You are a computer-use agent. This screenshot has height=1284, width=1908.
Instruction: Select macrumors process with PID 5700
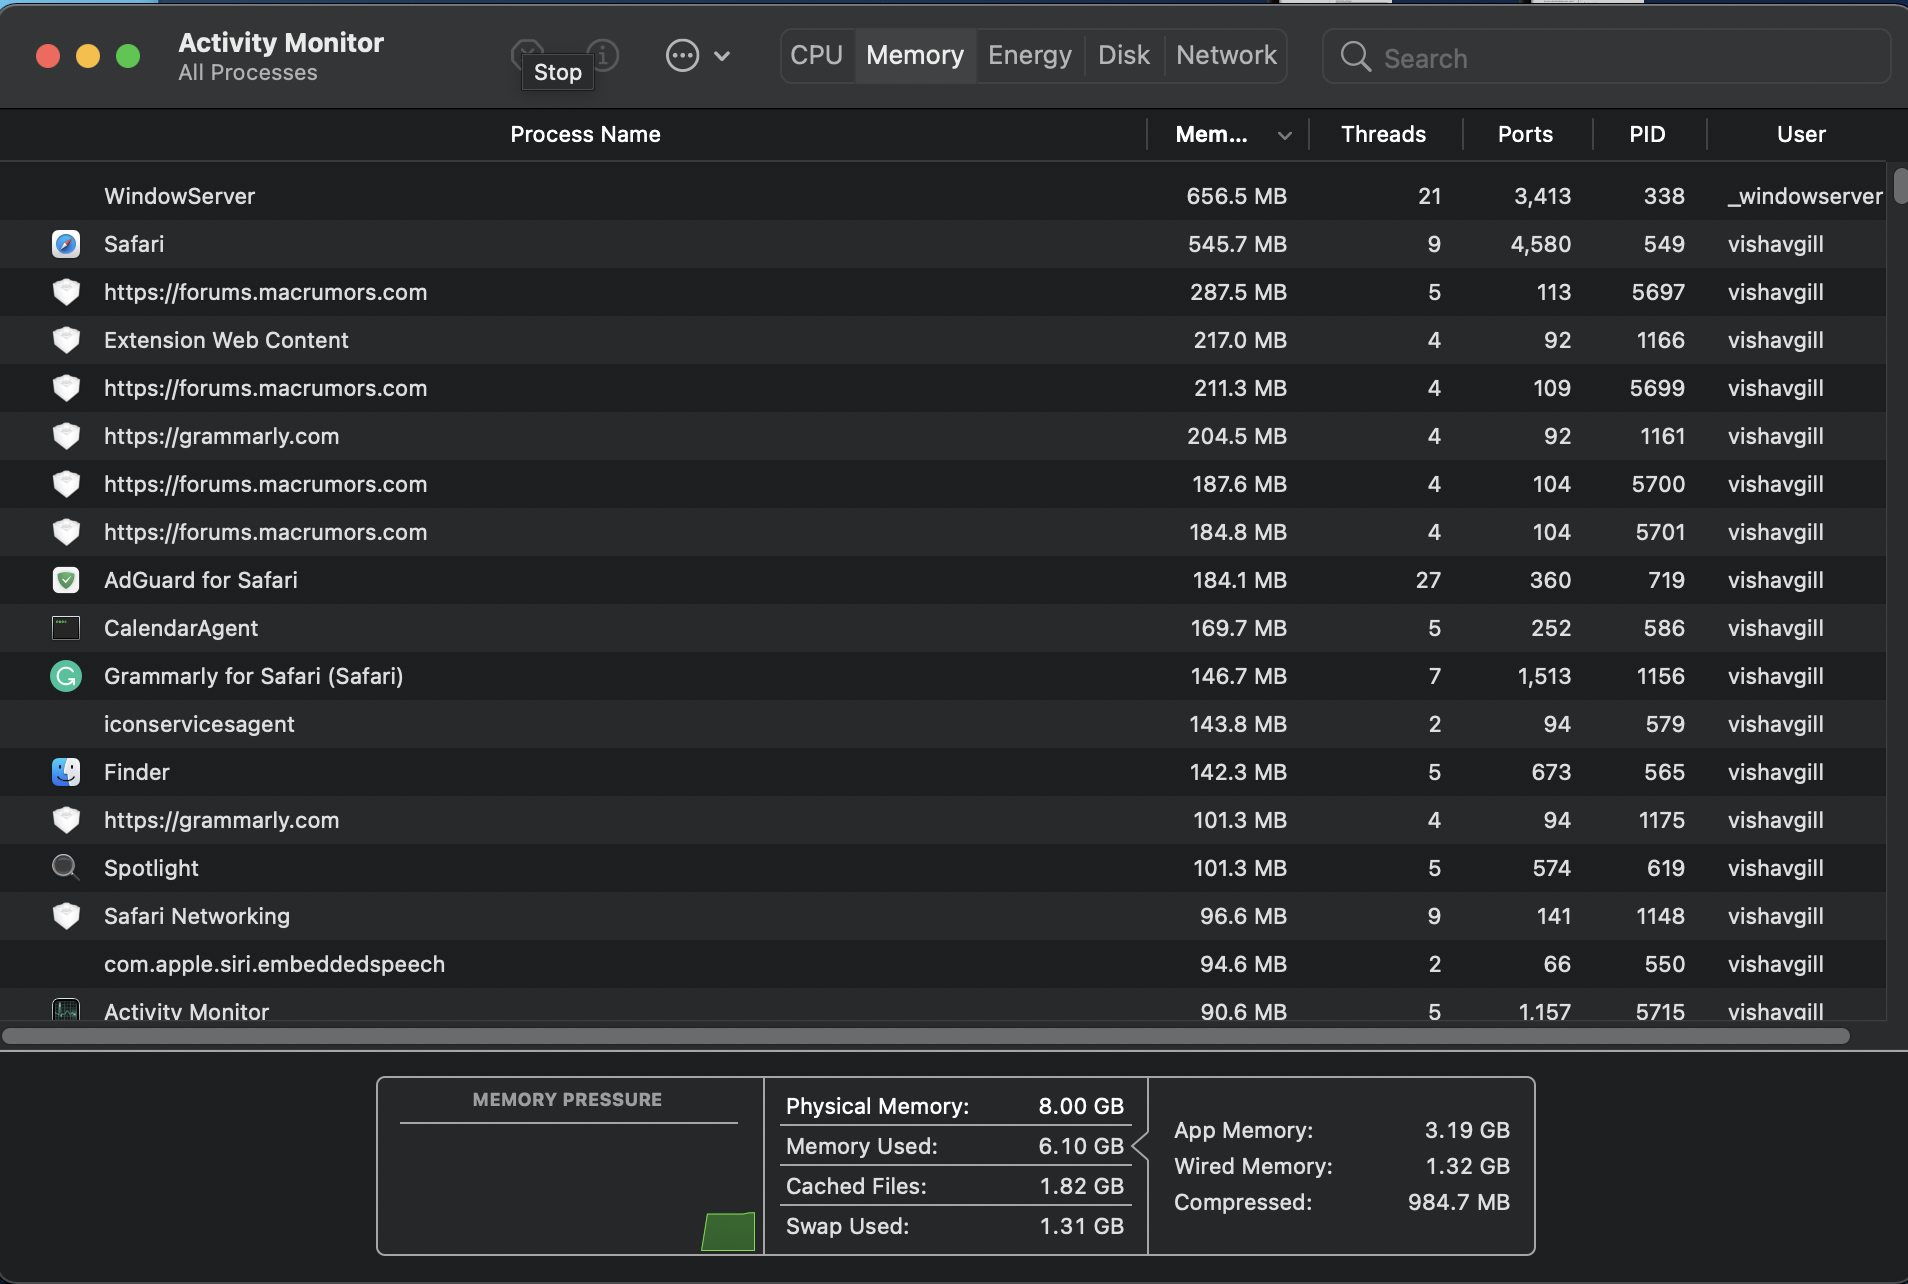pos(265,484)
